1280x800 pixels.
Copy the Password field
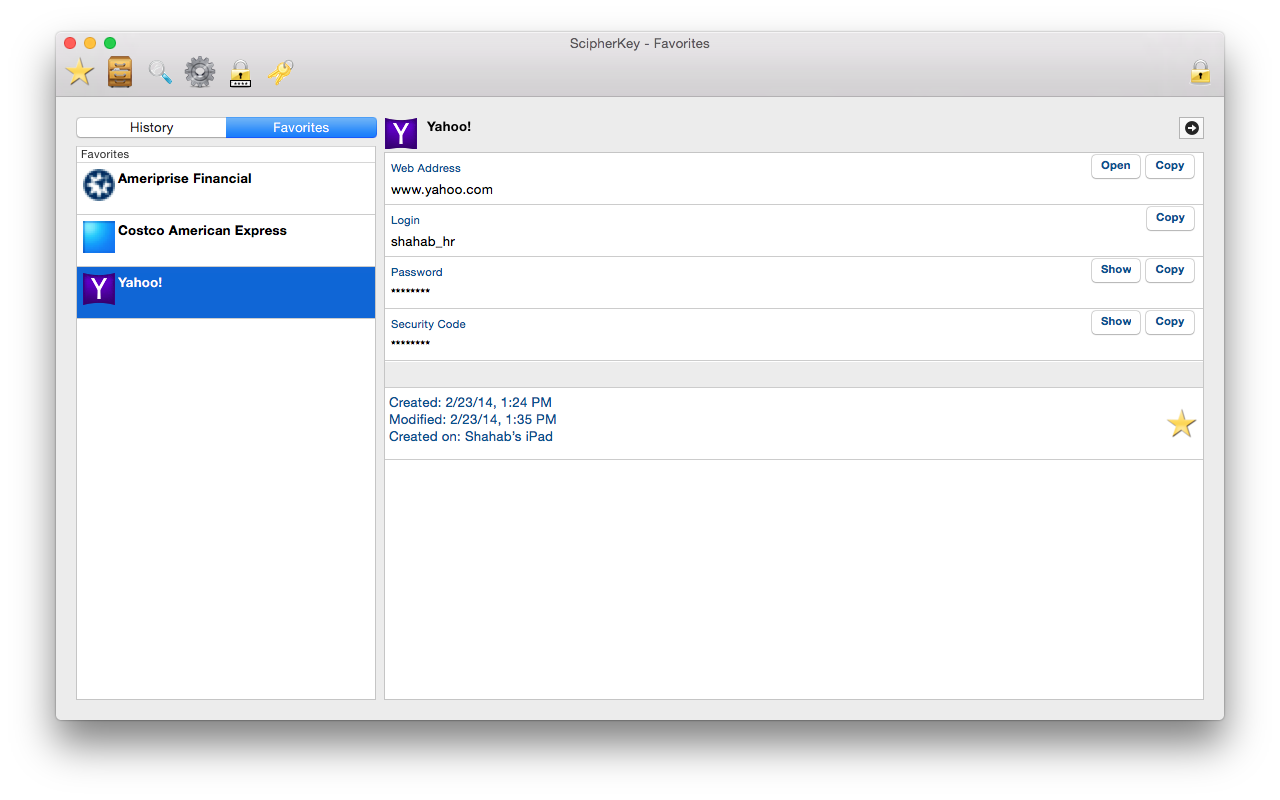[1169, 270]
